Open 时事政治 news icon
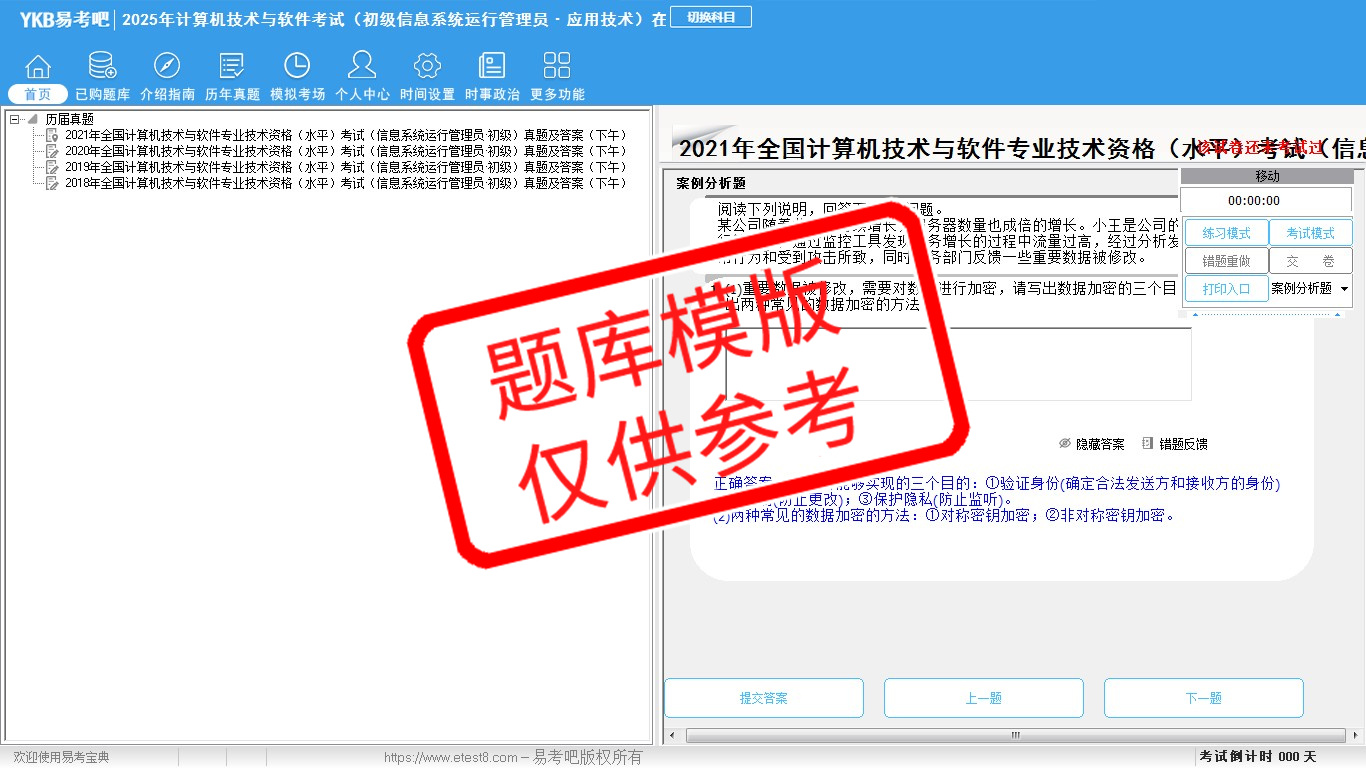Viewport: 1366px width, 768px height. click(x=492, y=67)
